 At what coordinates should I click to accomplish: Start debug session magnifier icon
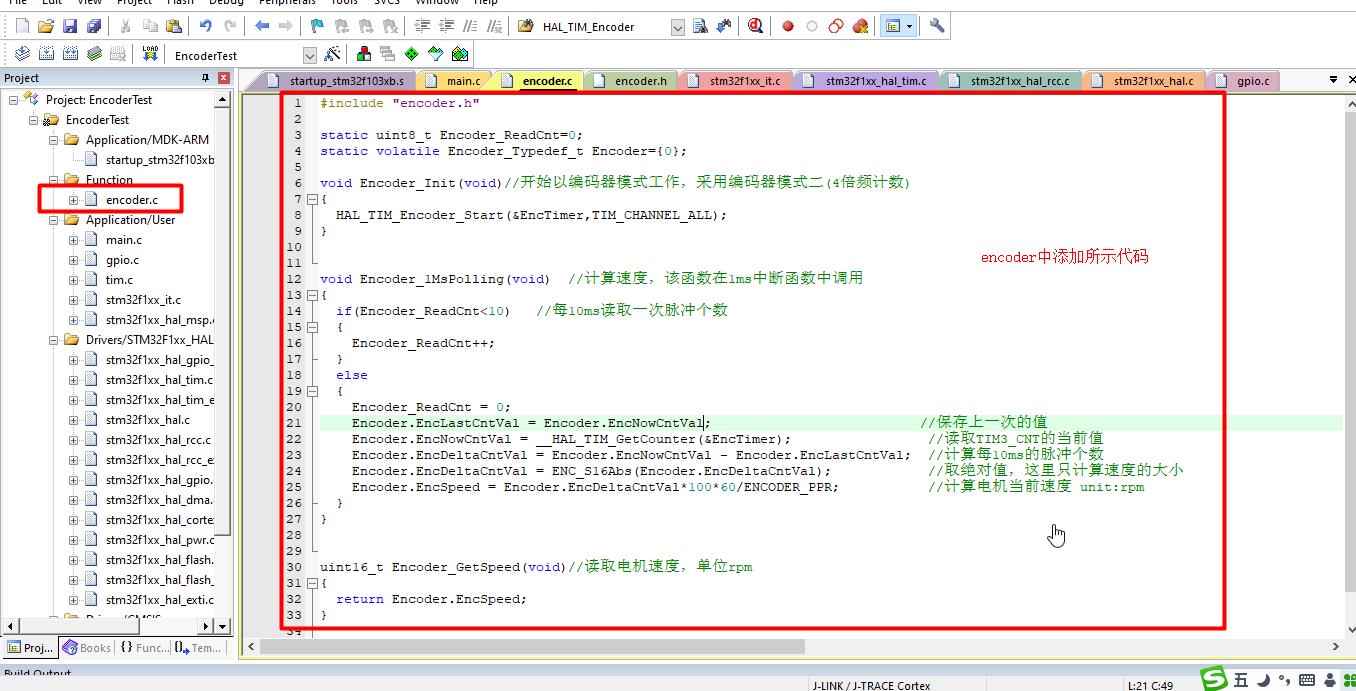point(755,27)
